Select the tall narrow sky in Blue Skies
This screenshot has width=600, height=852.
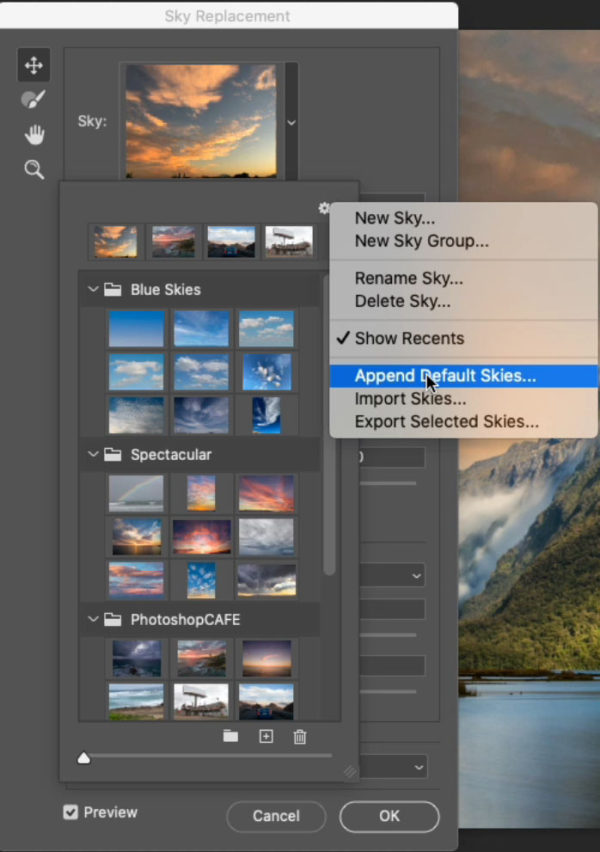tap(266, 415)
